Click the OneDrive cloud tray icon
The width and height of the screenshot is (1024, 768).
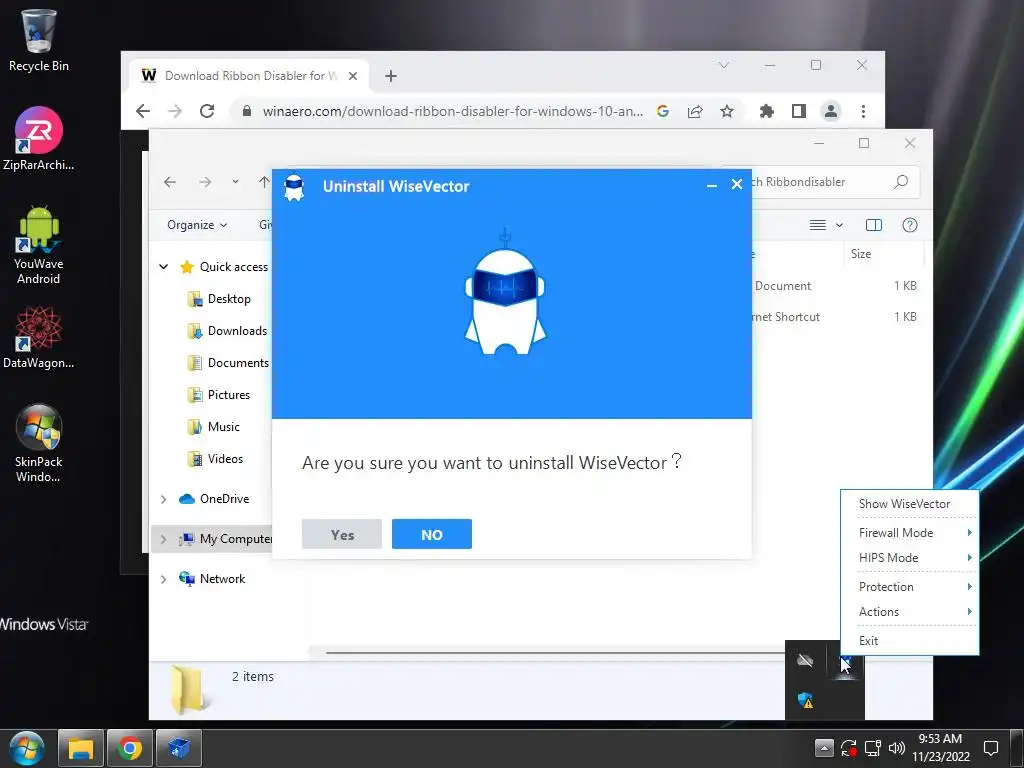805,660
